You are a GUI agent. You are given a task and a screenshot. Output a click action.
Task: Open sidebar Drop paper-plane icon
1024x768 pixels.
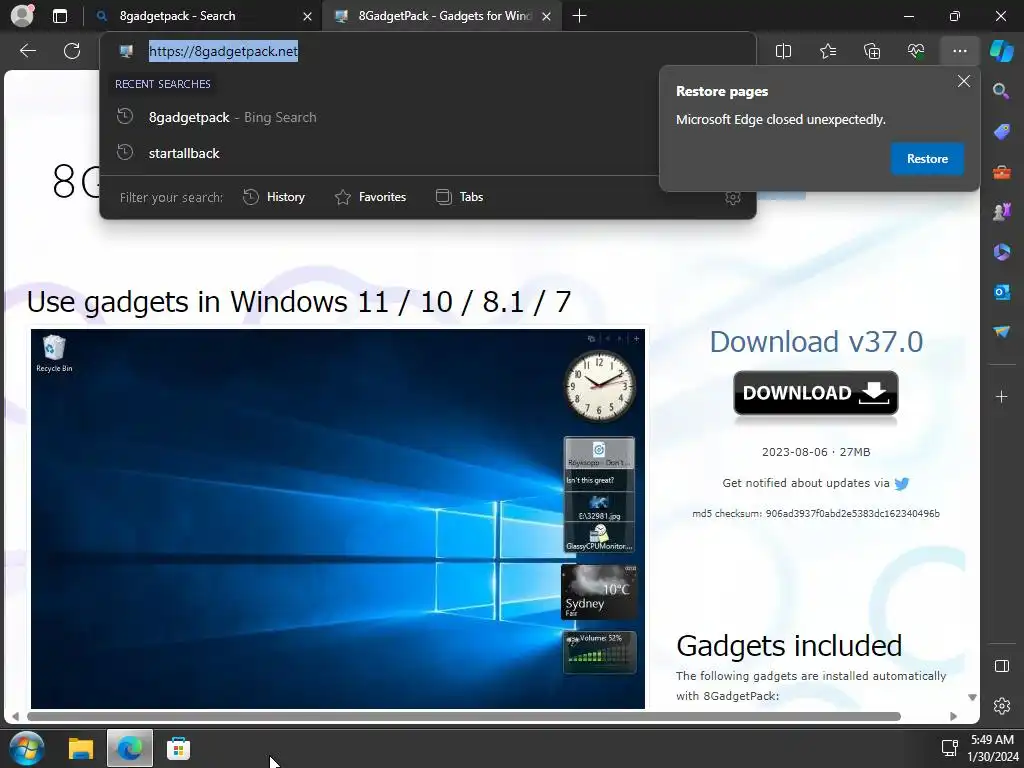pos(1001,332)
